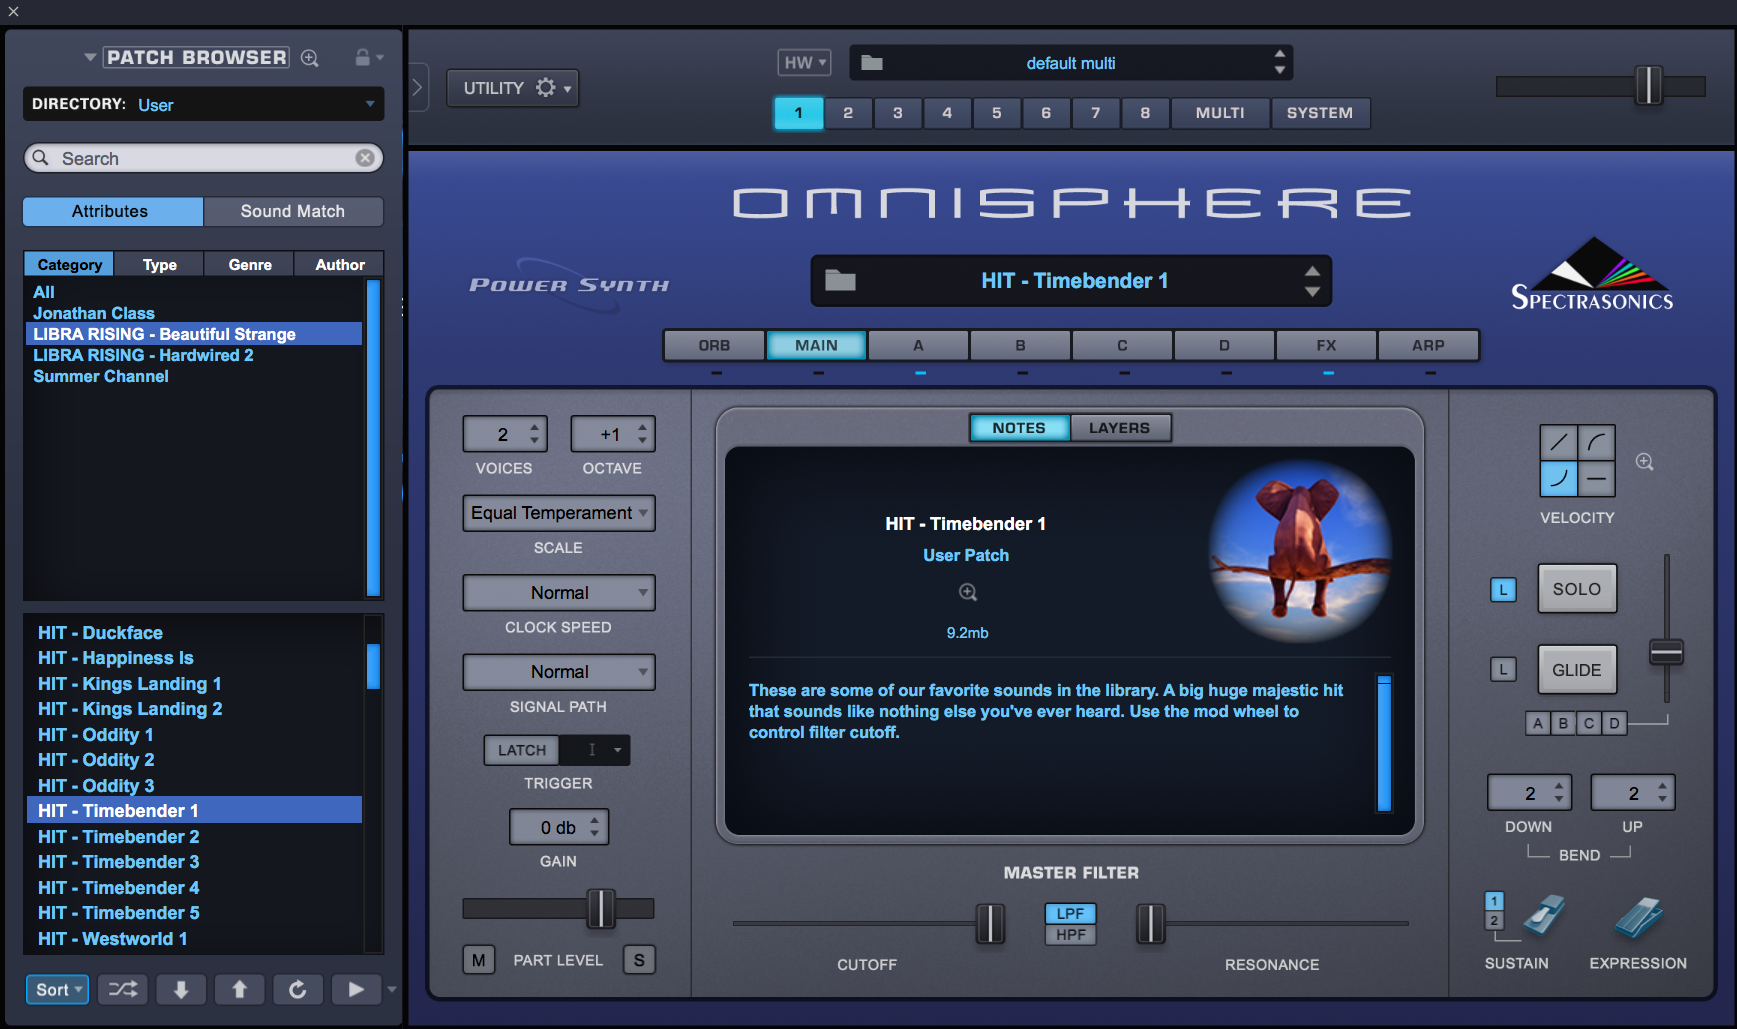The width and height of the screenshot is (1737, 1029).
Task: Open the Trigger mode dropdown
Action: [595, 750]
